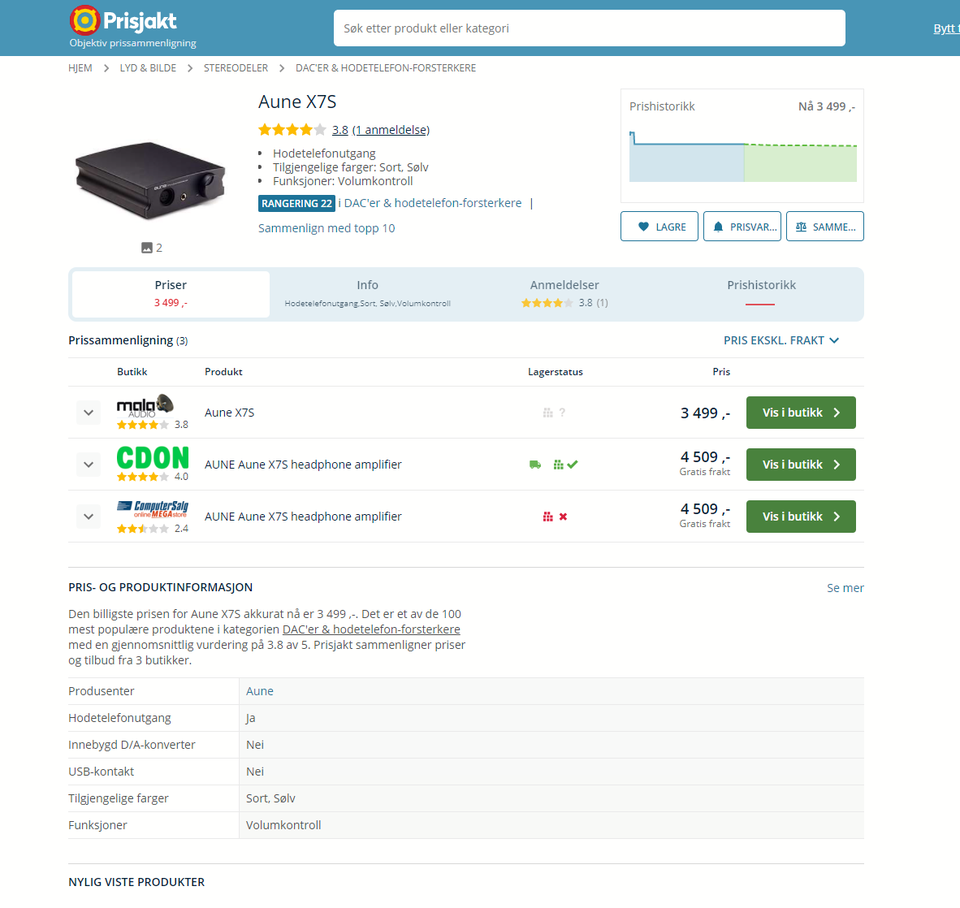Open the Prishistorikk chart

743,156
